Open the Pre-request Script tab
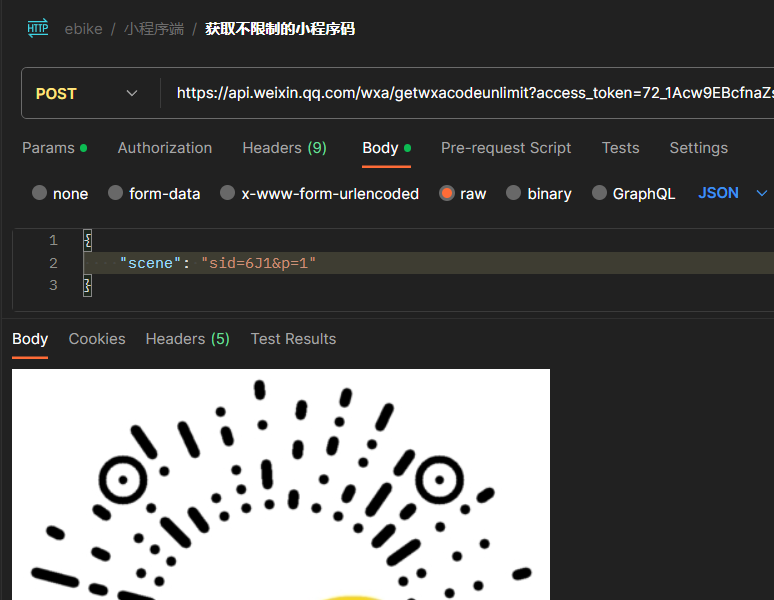 [506, 148]
